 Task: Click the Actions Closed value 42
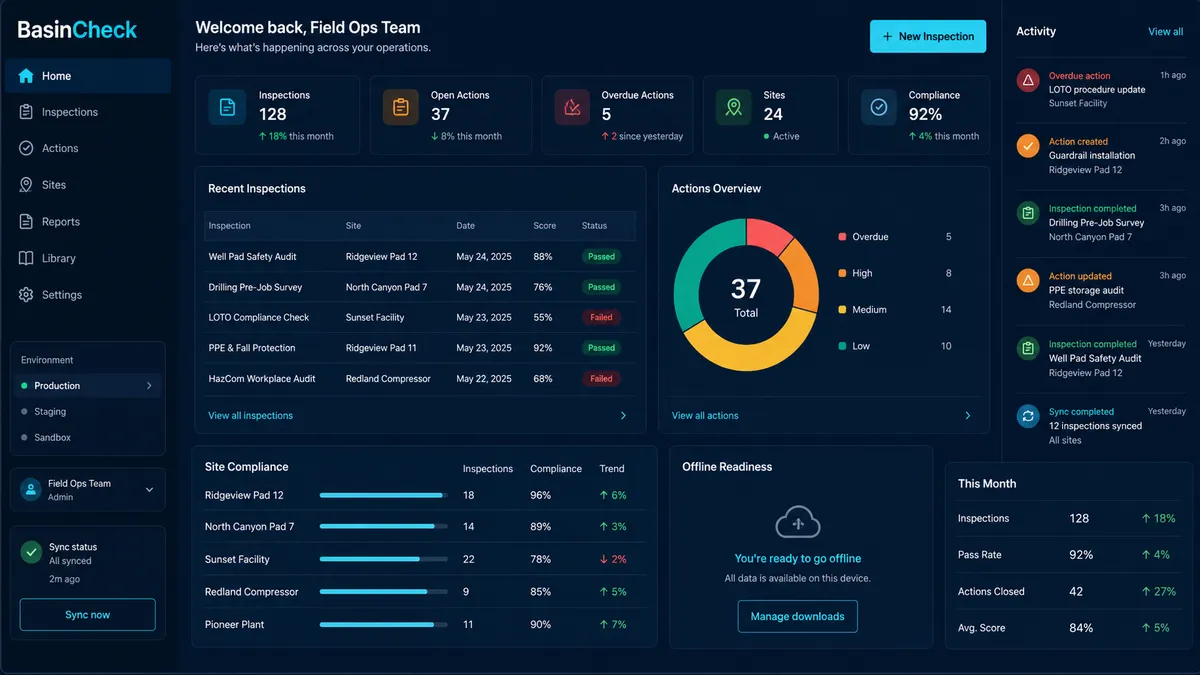[1076, 591]
